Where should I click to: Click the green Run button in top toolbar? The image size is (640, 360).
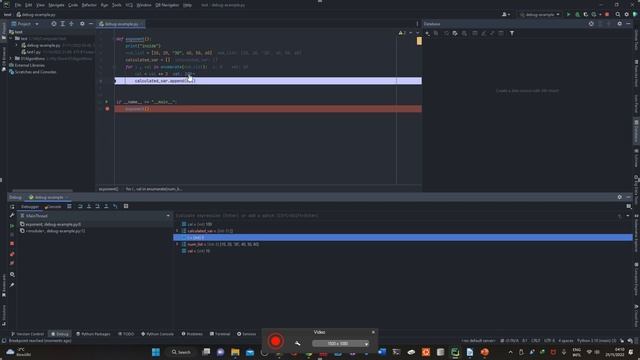tap(568, 15)
